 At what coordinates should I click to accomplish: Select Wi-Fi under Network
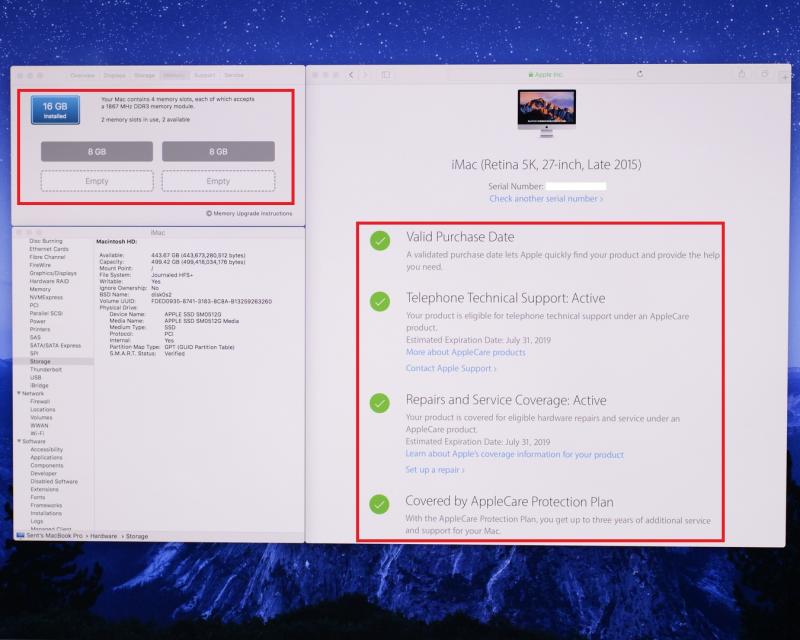37,433
